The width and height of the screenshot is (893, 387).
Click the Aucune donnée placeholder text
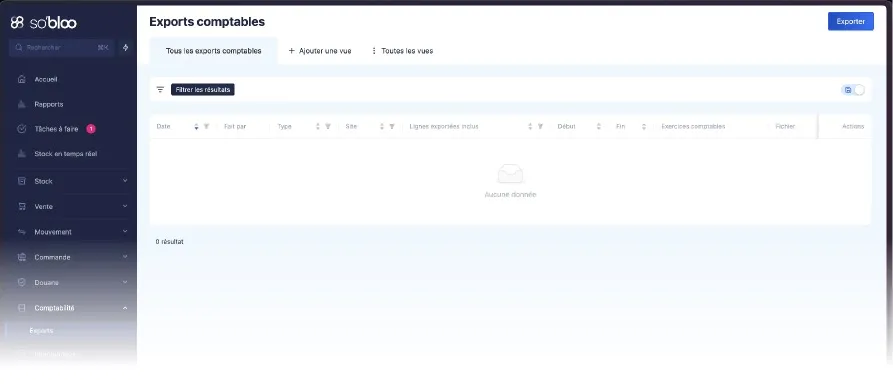tap(510, 195)
